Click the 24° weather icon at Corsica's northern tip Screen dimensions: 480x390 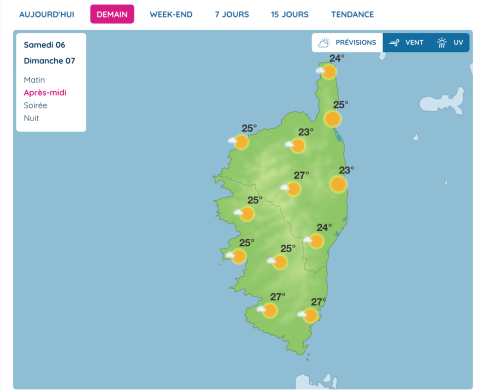click(x=327, y=71)
